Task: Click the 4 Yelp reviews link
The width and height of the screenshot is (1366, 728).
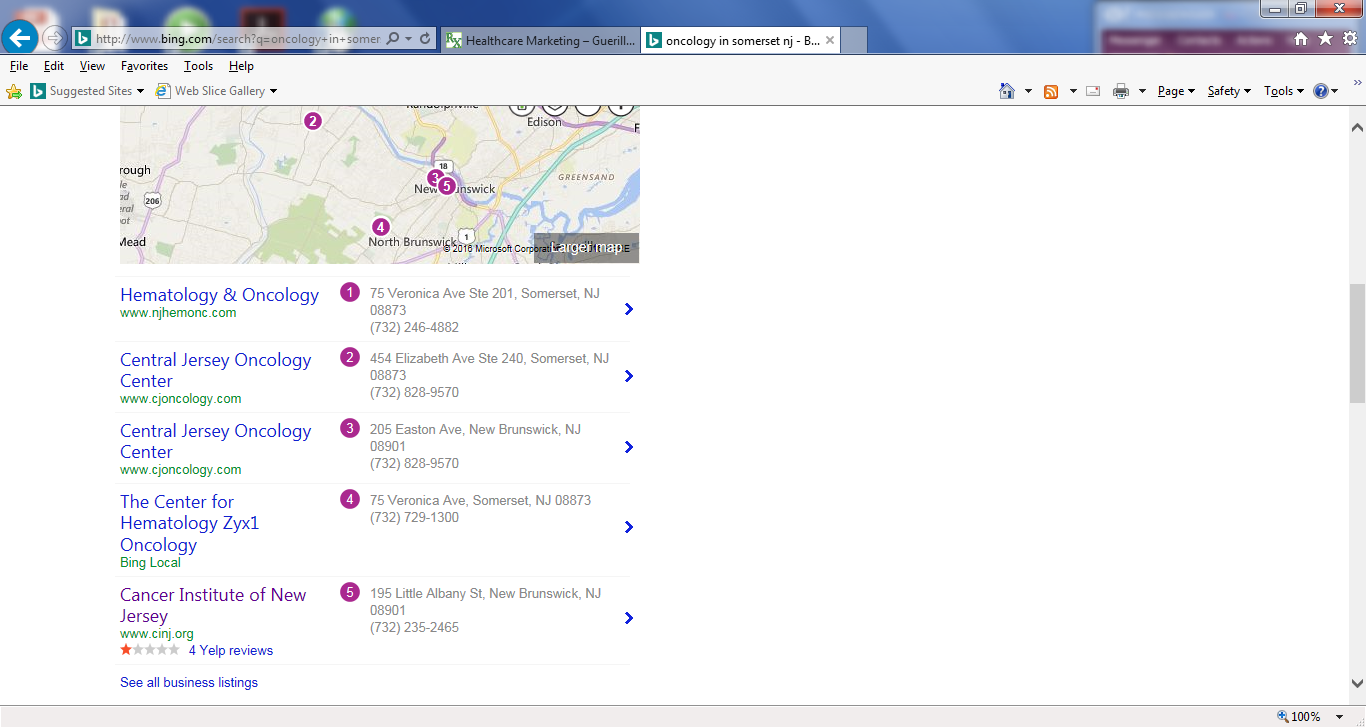Action: click(x=231, y=650)
